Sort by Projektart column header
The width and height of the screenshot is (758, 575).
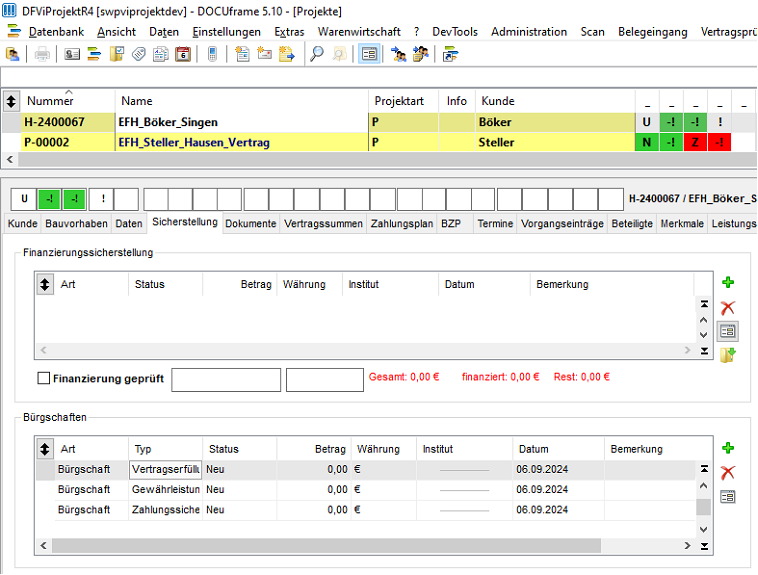point(404,101)
